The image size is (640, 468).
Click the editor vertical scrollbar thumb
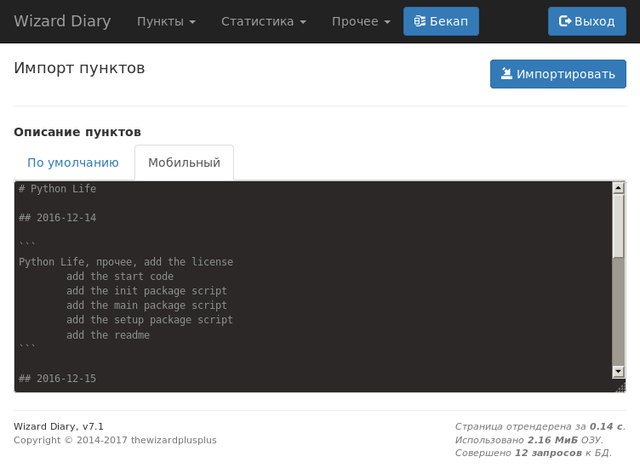point(618,226)
